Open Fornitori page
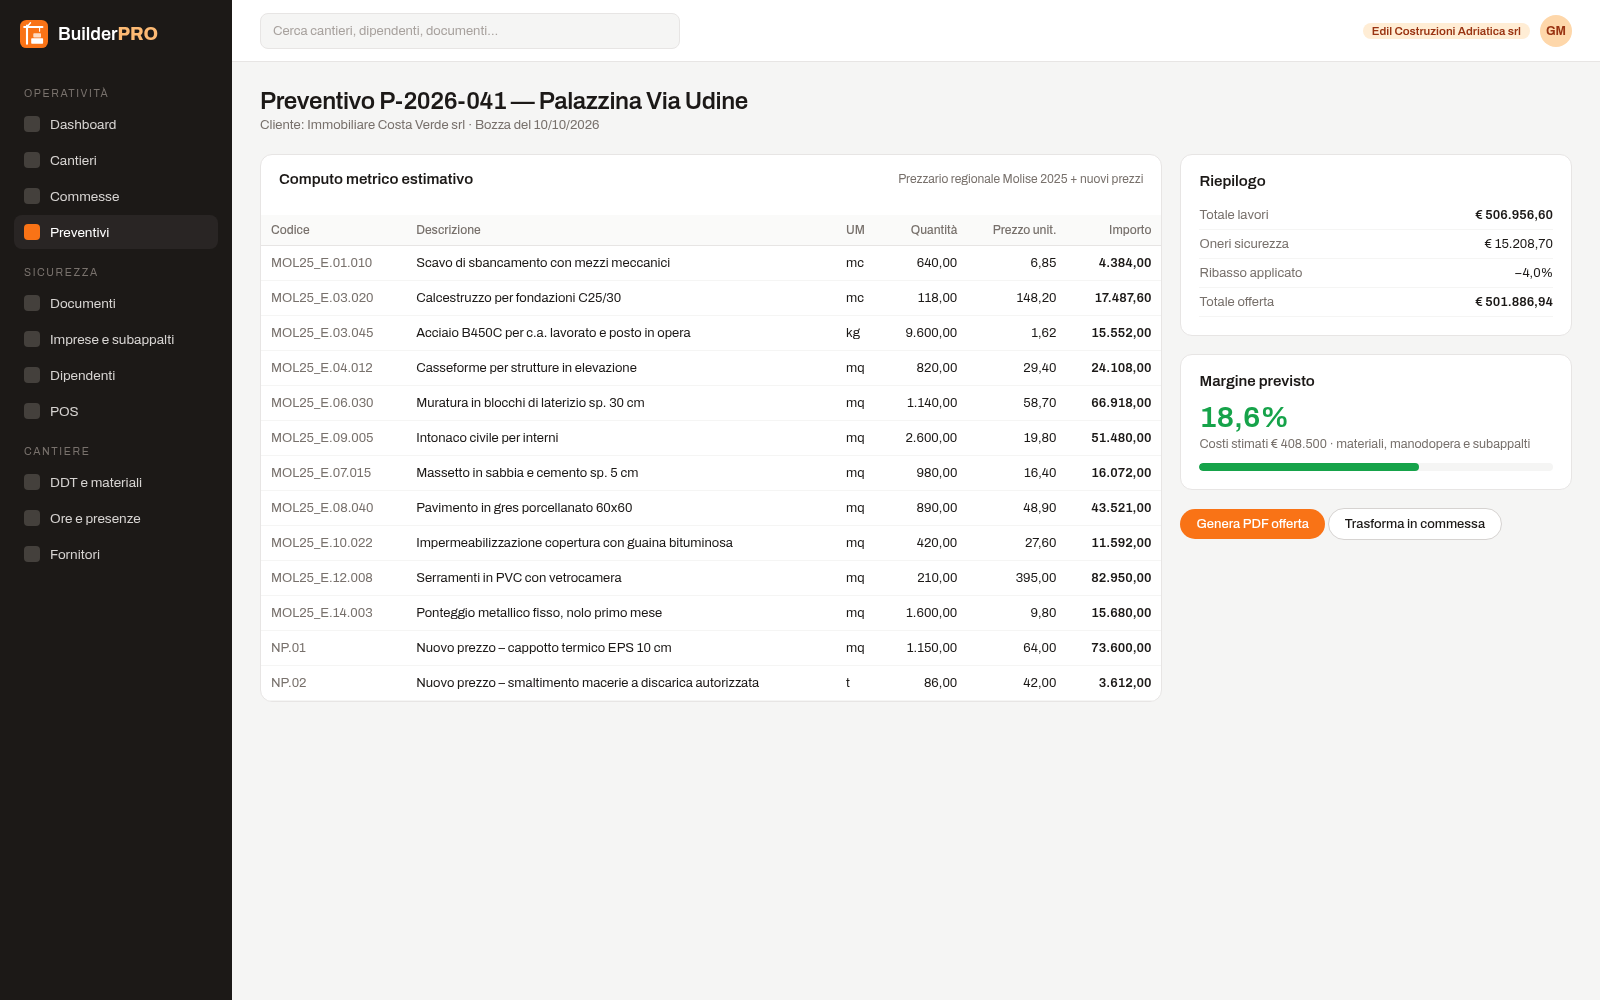The image size is (1600, 1000). click(x=116, y=554)
